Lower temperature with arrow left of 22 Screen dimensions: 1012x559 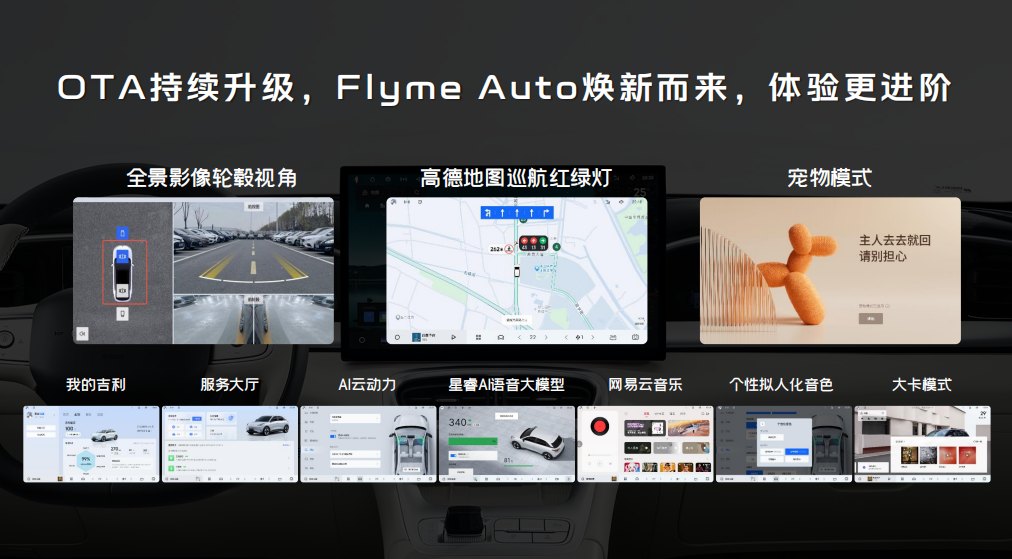tap(519, 337)
